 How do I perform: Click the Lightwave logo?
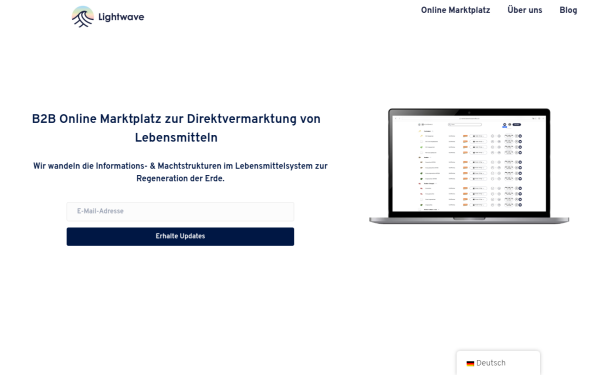108,17
